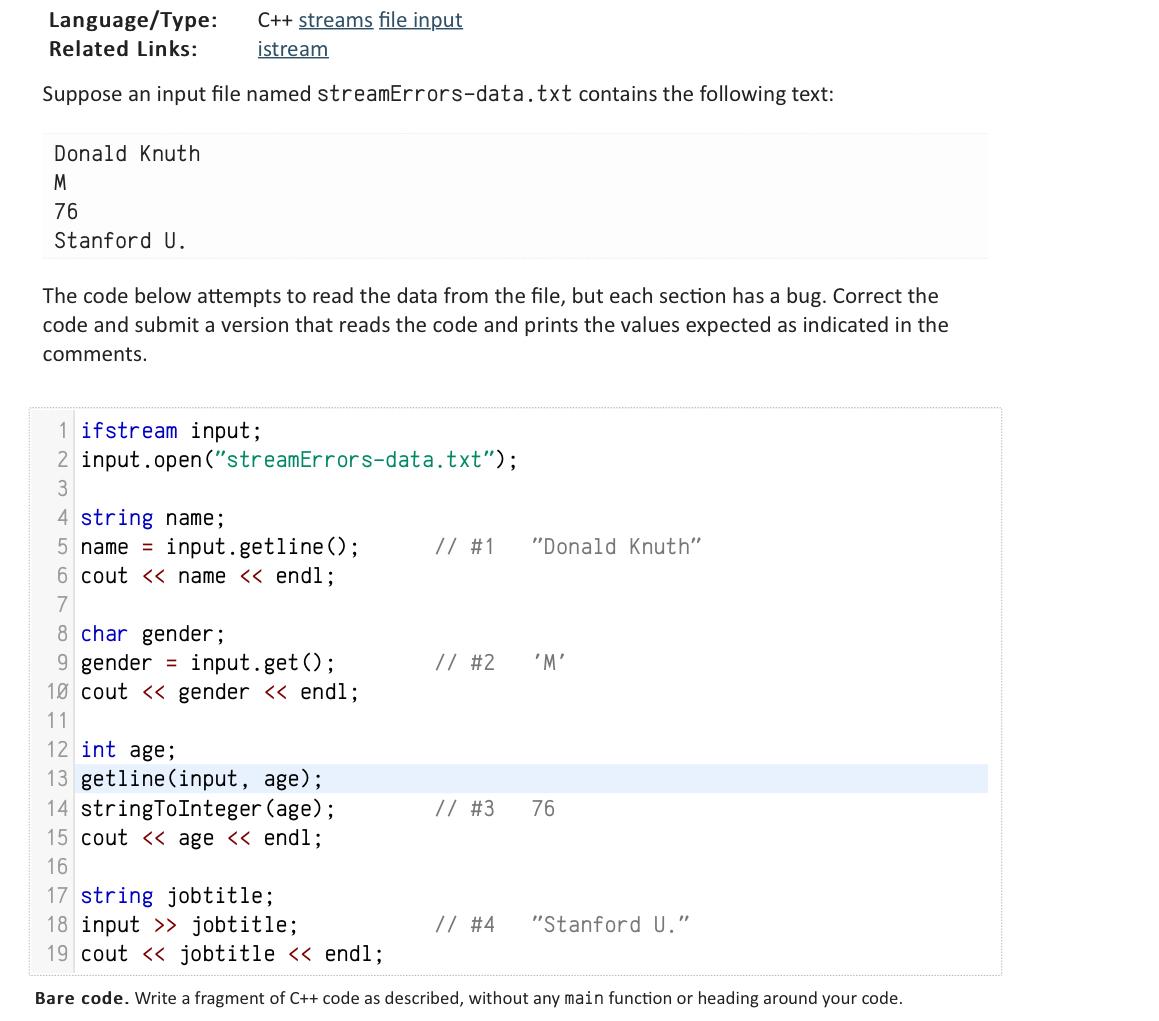Select the comment '// #1 "Donald Knuth"'
The height and width of the screenshot is (1021, 1159).
click(568, 546)
